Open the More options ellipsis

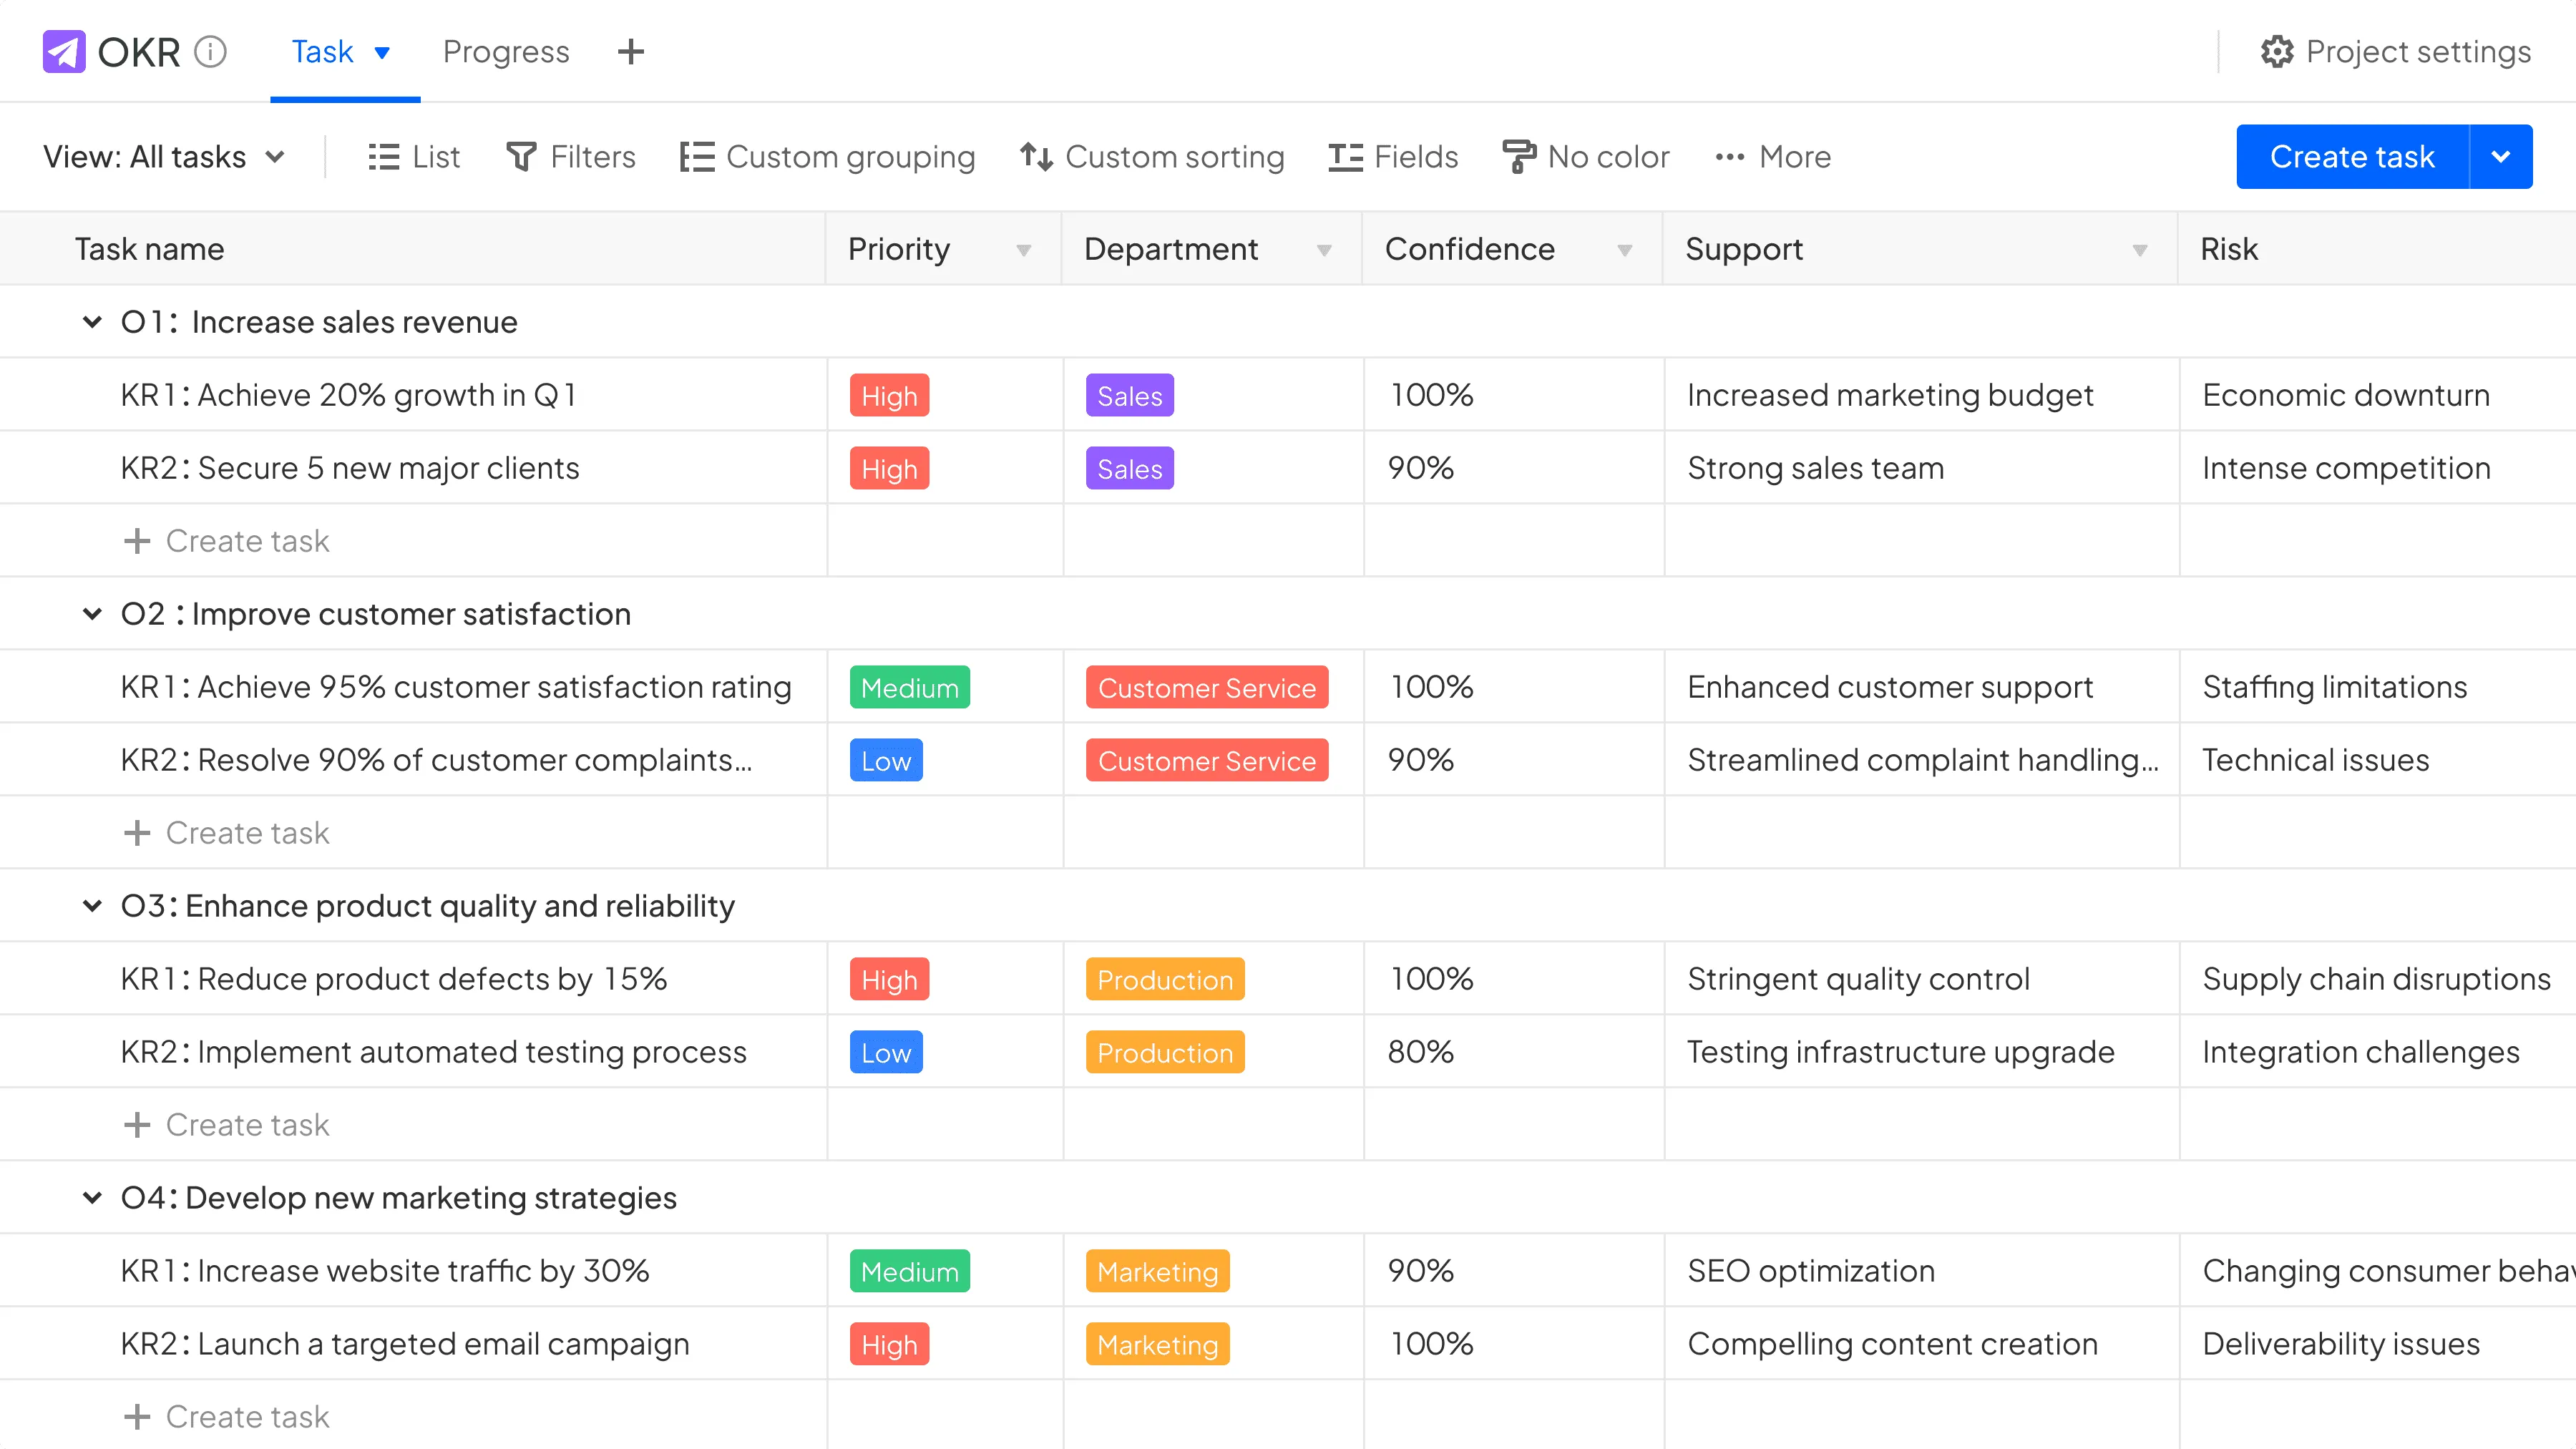tap(1729, 157)
